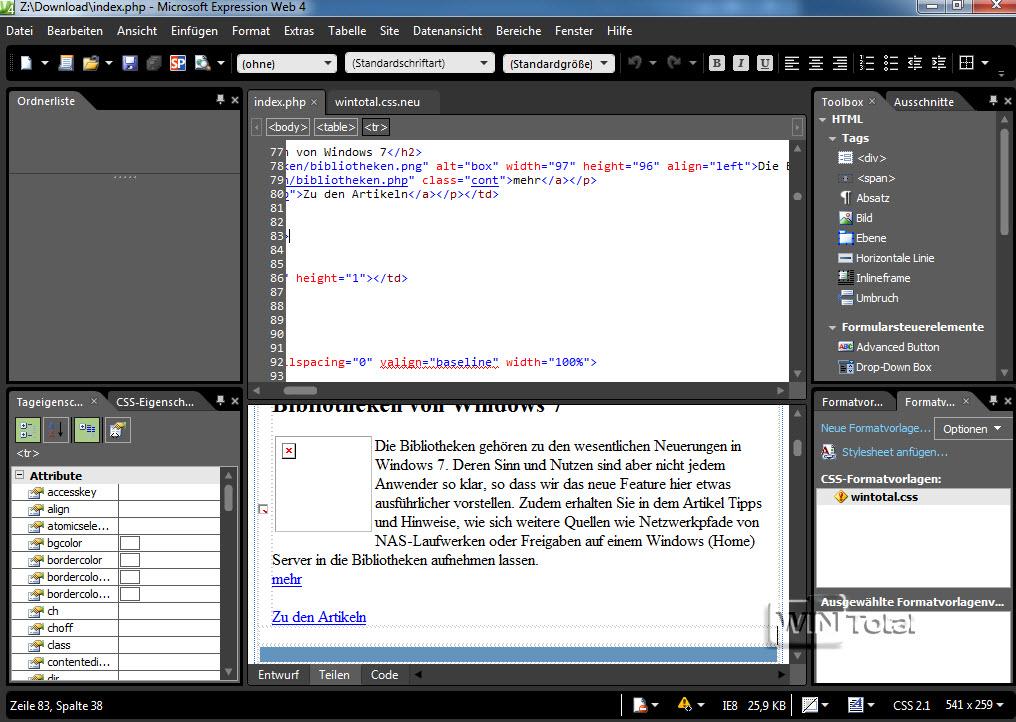Switch to the wintotal.css.neu tab
This screenshot has height=722, width=1016.
[377, 102]
